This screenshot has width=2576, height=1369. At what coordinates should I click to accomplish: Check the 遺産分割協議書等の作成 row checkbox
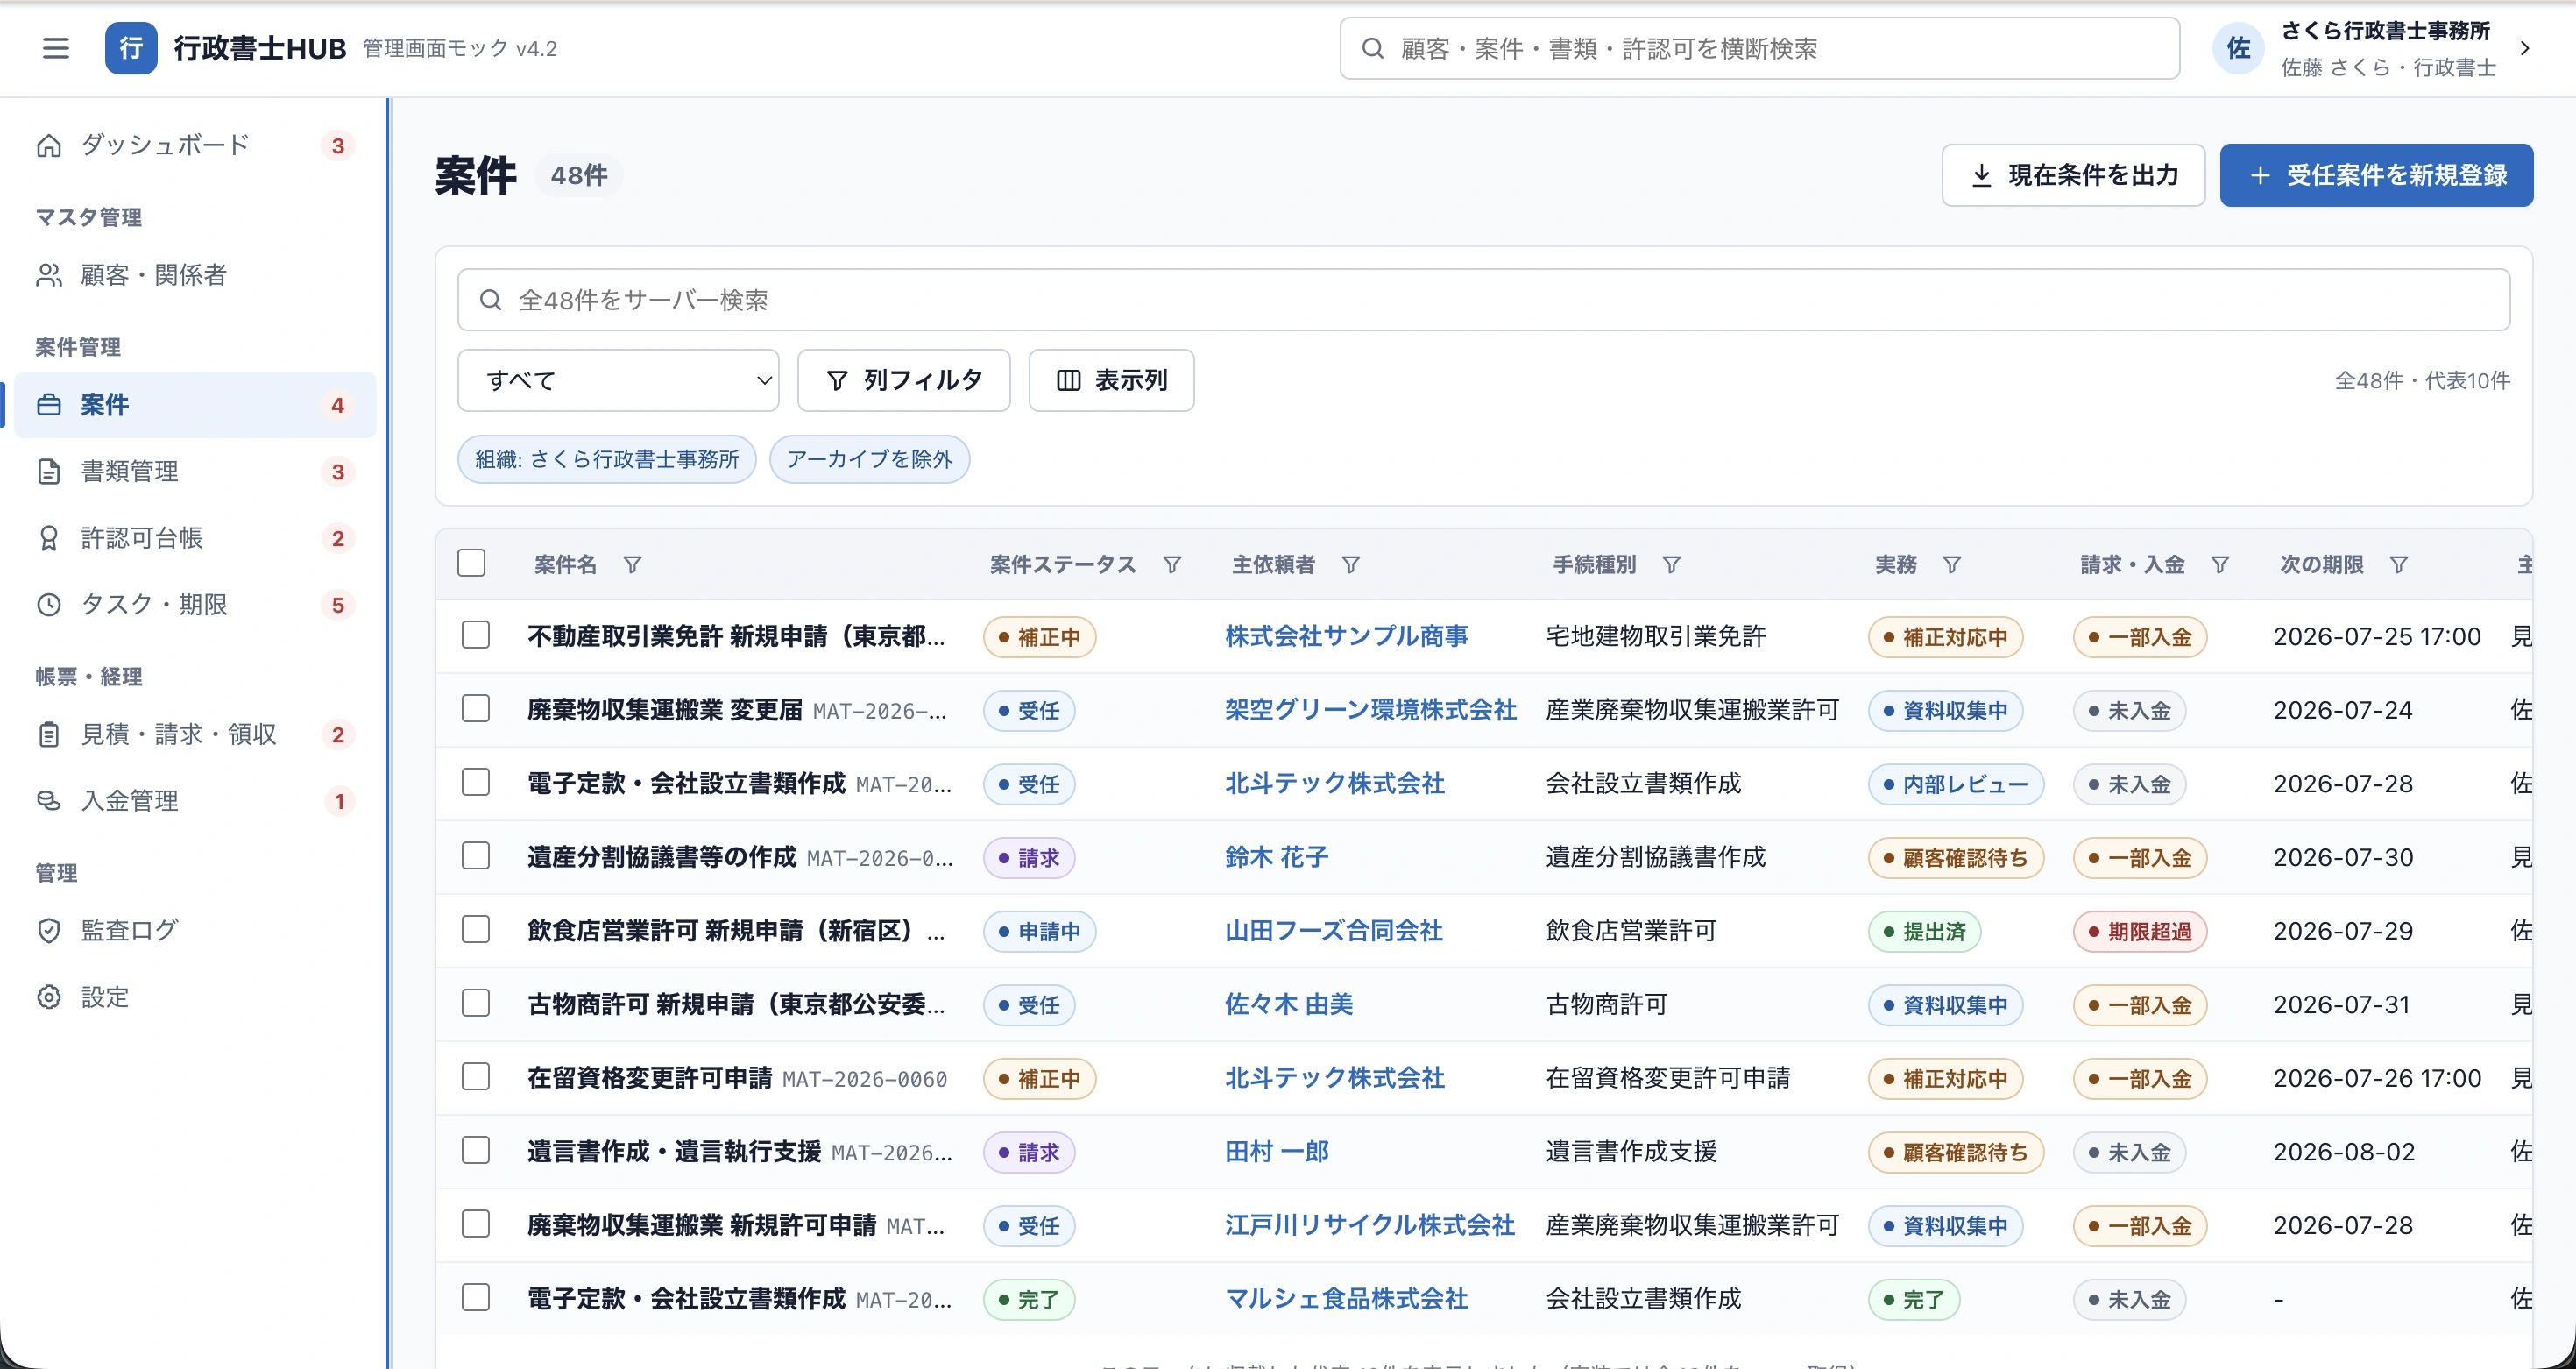click(x=476, y=856)
